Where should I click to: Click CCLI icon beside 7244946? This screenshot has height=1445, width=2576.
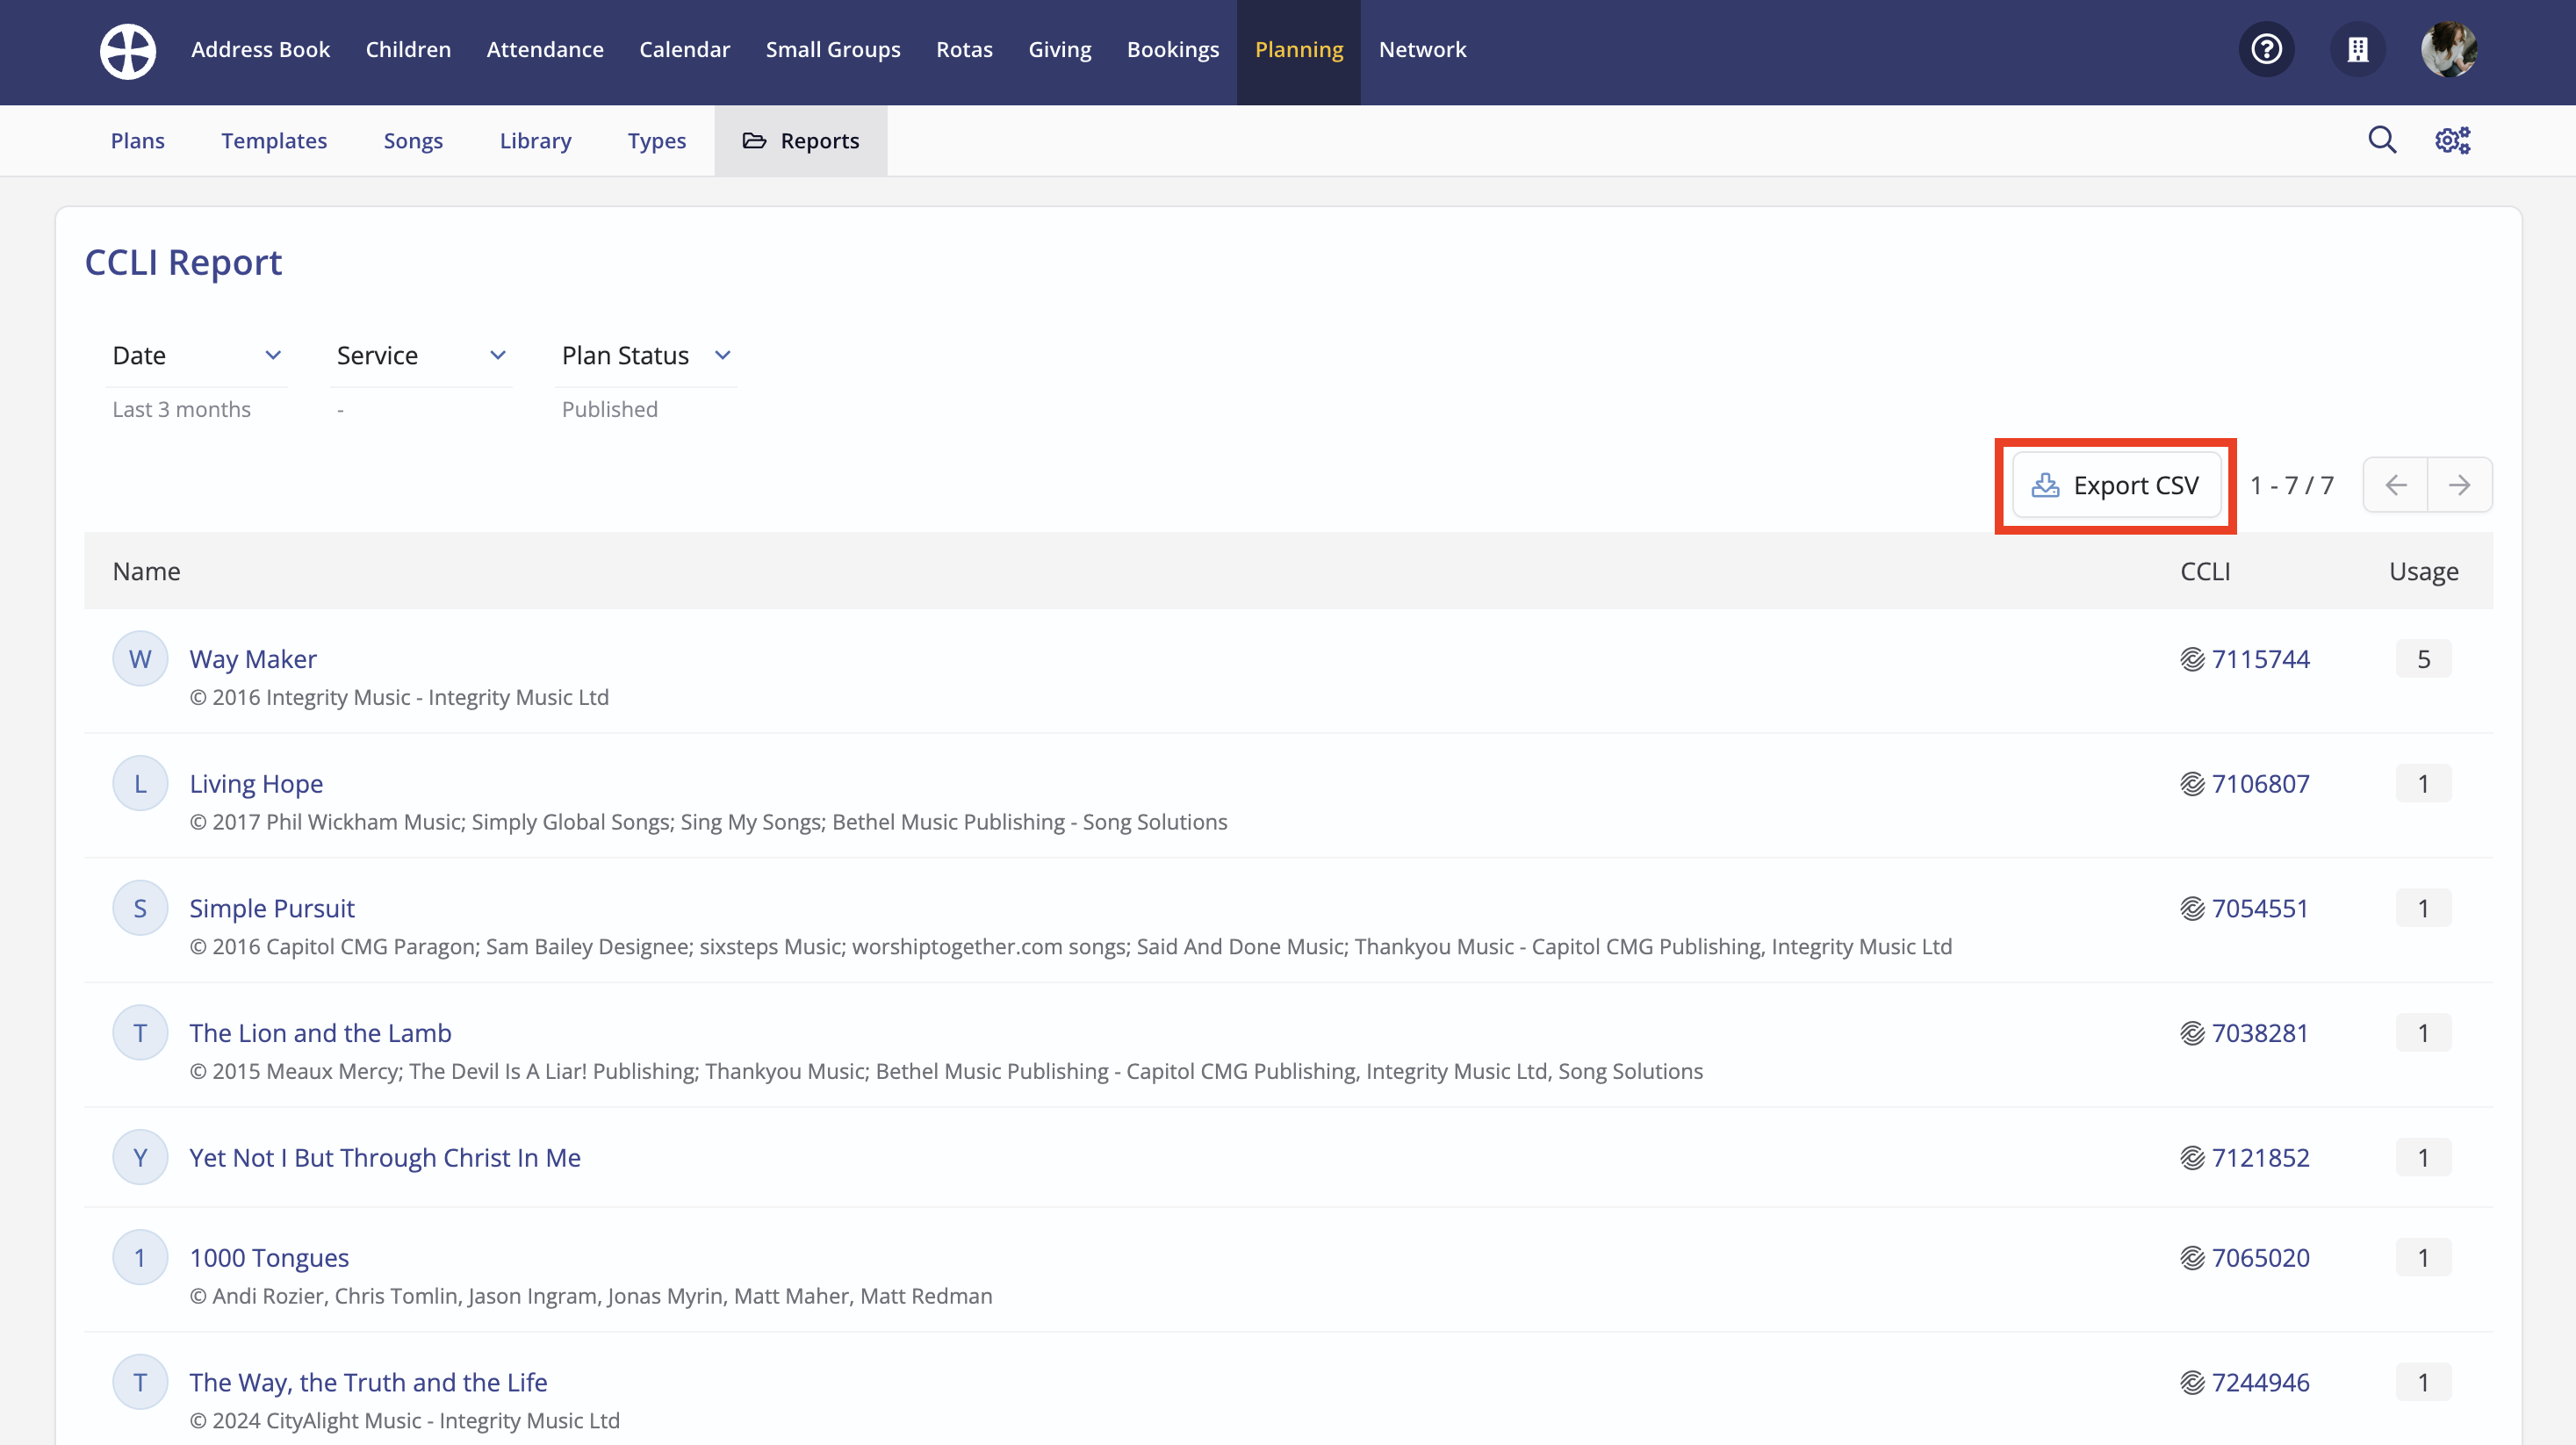click(2192, 1382)
